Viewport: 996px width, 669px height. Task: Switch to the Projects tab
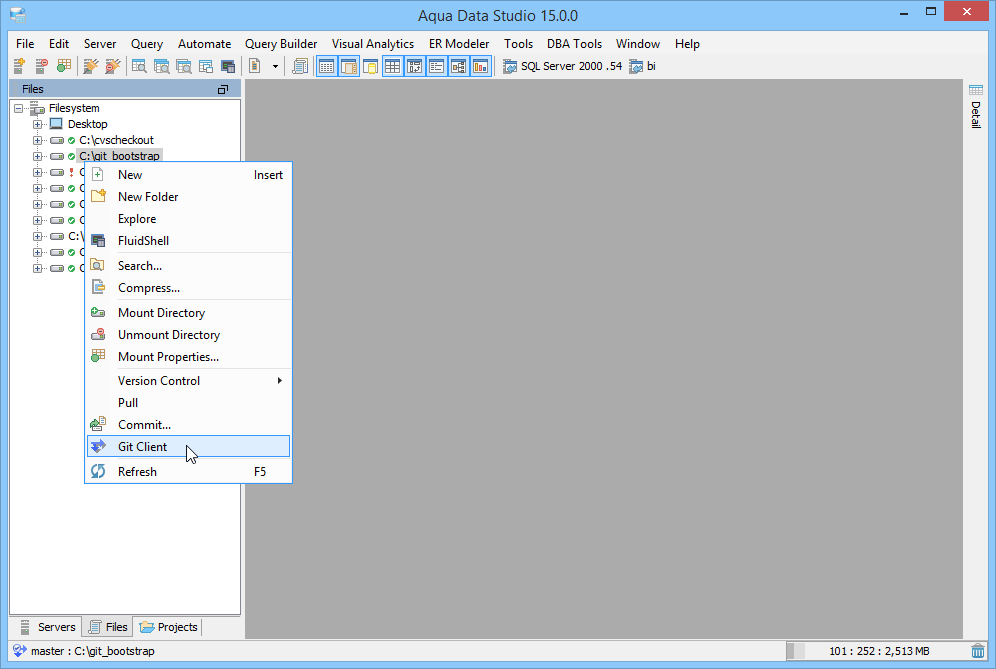[x=168, y=627]
